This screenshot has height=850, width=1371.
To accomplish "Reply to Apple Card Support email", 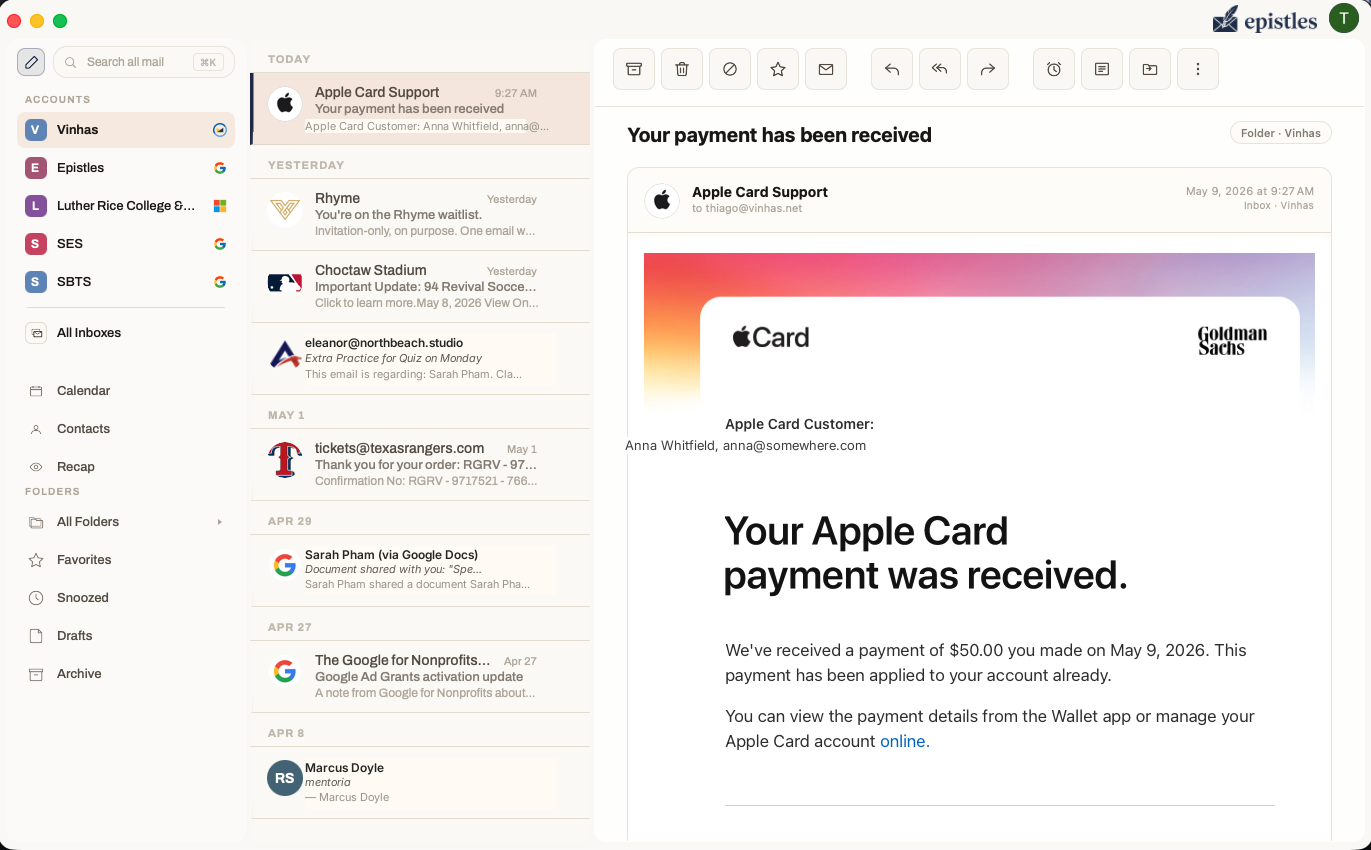I will point(892,69).
